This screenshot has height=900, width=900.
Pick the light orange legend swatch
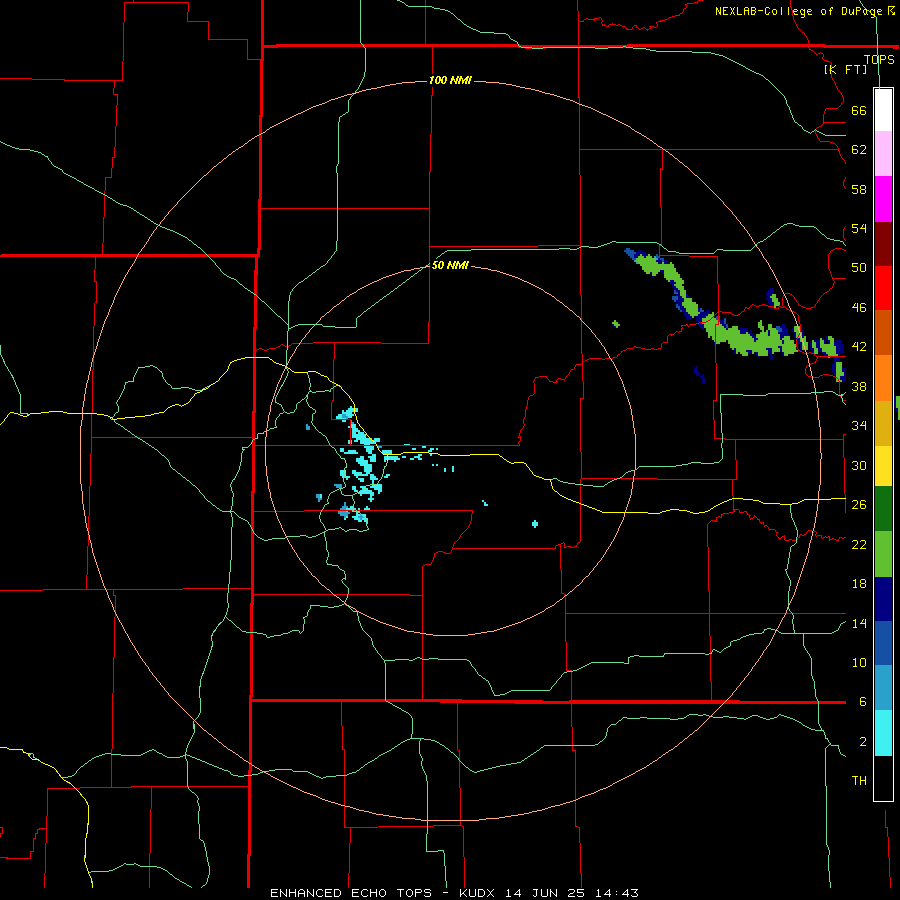point(883,378)
